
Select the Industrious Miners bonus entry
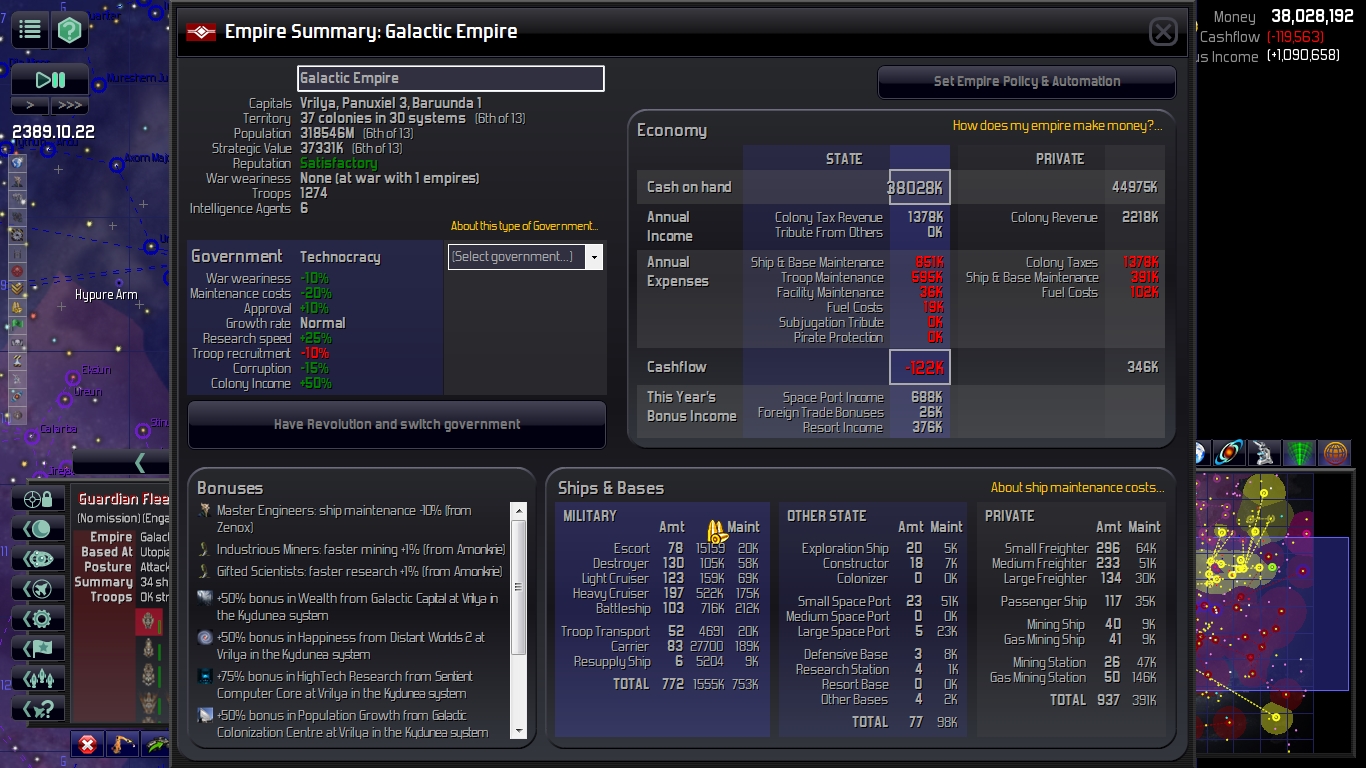[x=352, y=550]
